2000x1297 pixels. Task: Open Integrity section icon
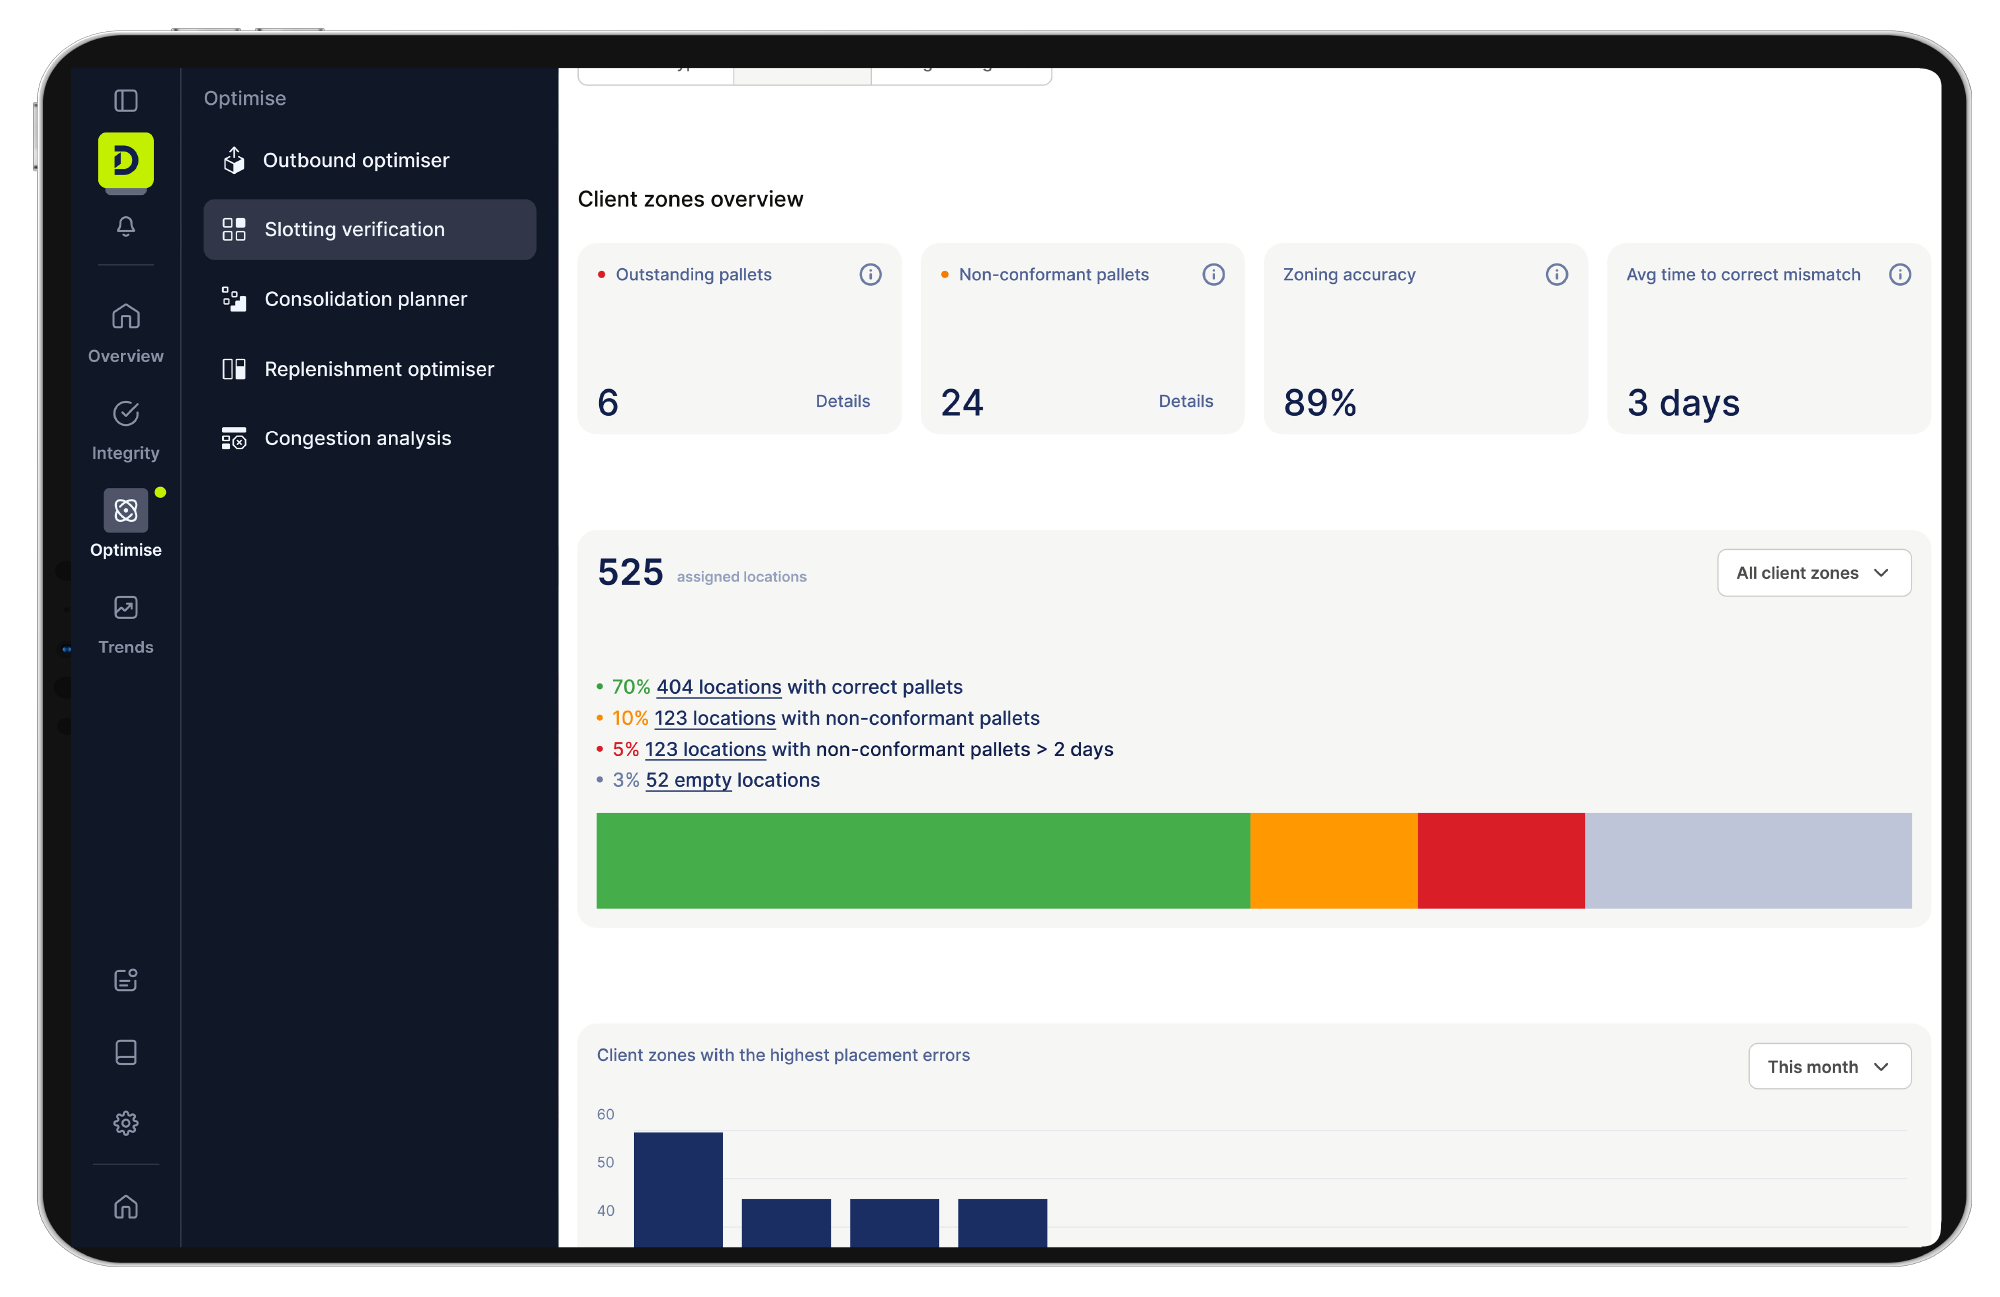coord(126,414)
